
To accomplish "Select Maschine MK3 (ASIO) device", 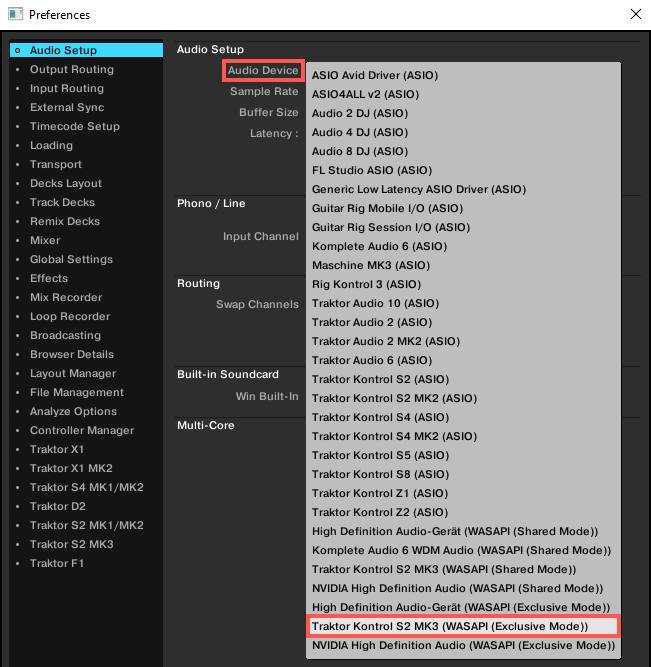I will click(x=369, y=265).
